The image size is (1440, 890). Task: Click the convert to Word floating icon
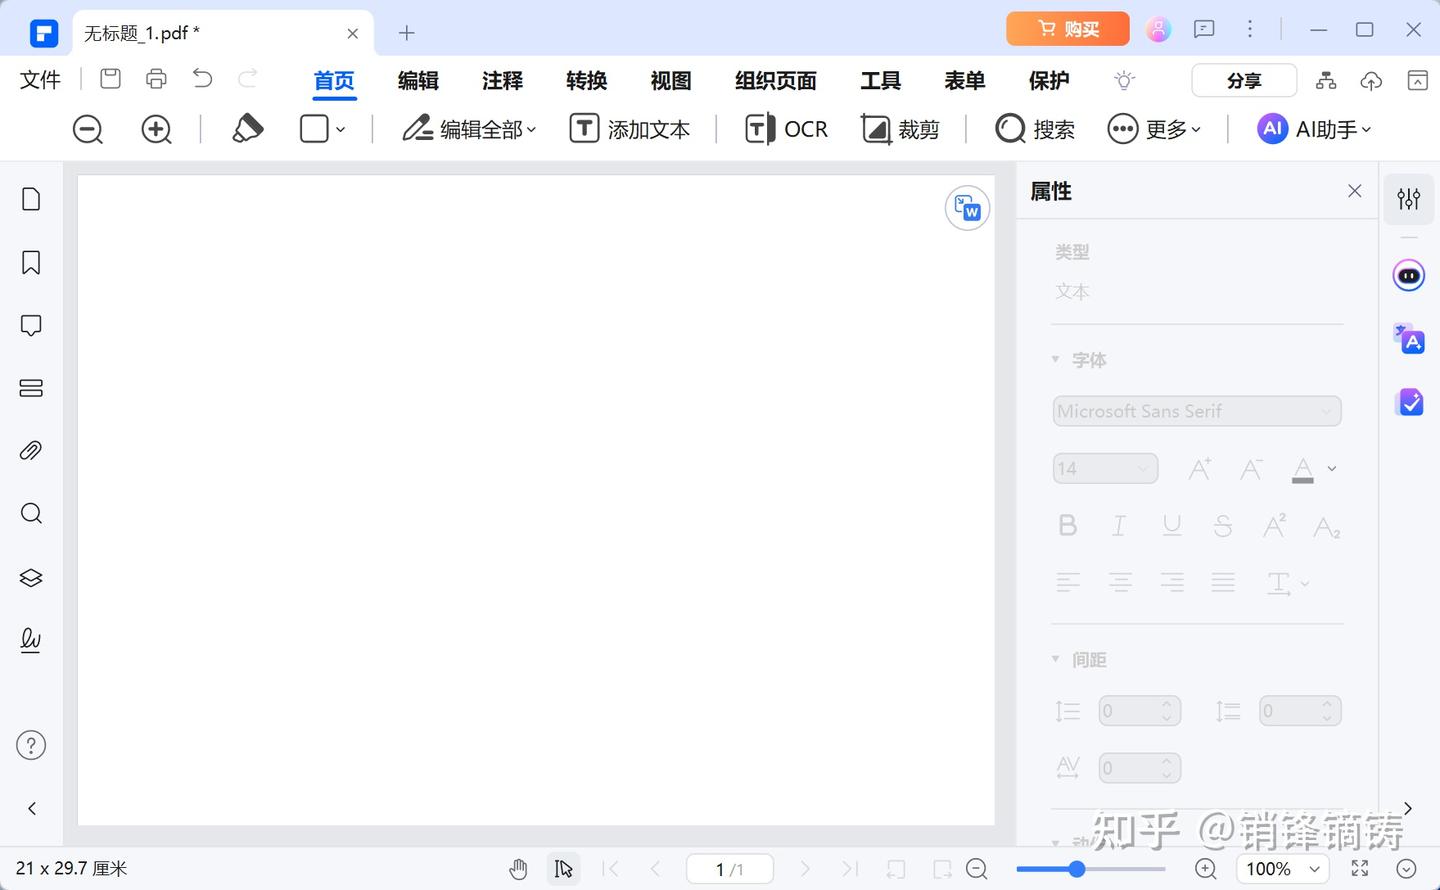click(967, 208)
